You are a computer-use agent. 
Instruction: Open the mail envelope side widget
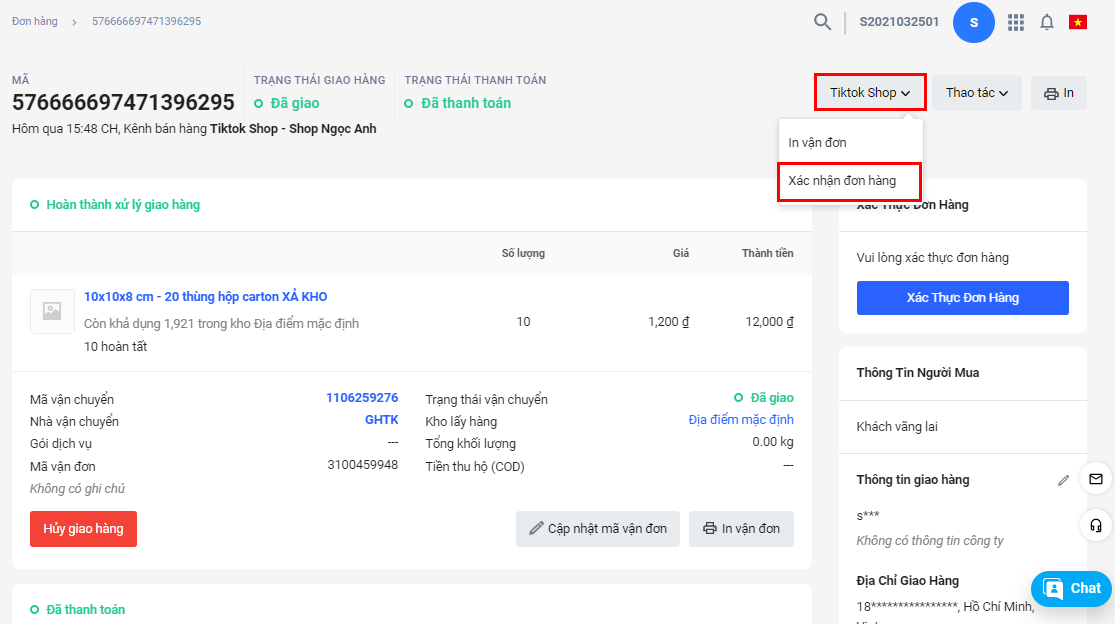[1096, 478]
